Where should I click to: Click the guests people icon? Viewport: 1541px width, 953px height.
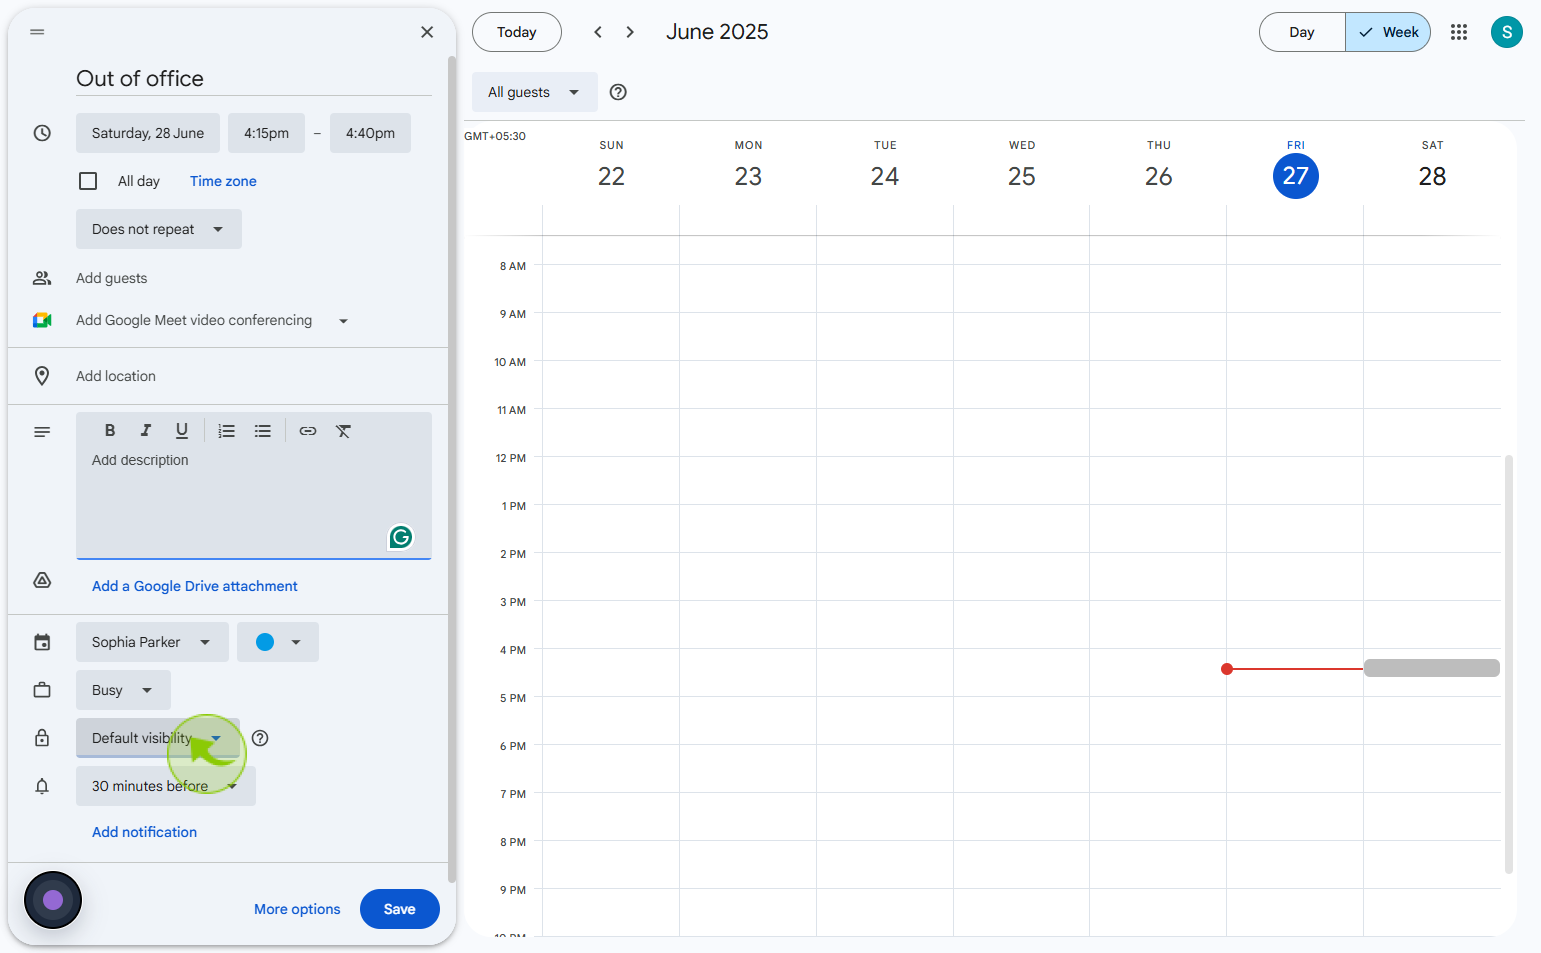(42, 278)
